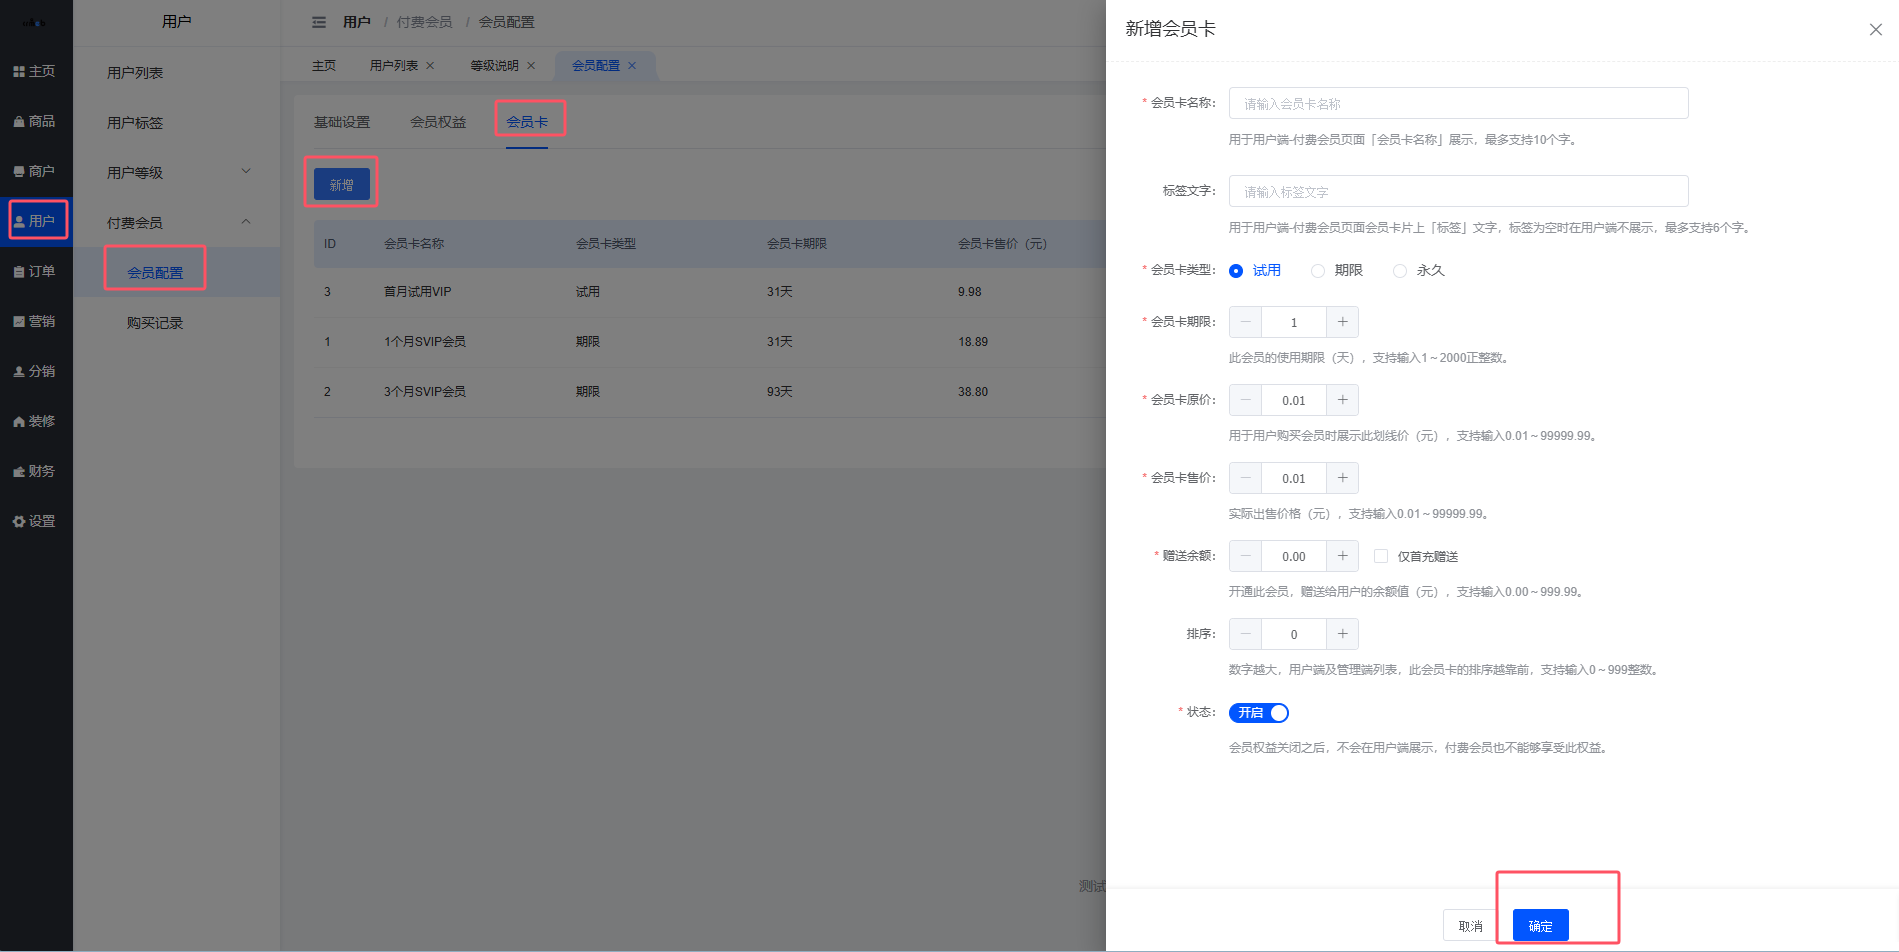Select the 永久 membership card type
The width and height of the screenshot is (1899, 952).
click(x=1400, y=270)
